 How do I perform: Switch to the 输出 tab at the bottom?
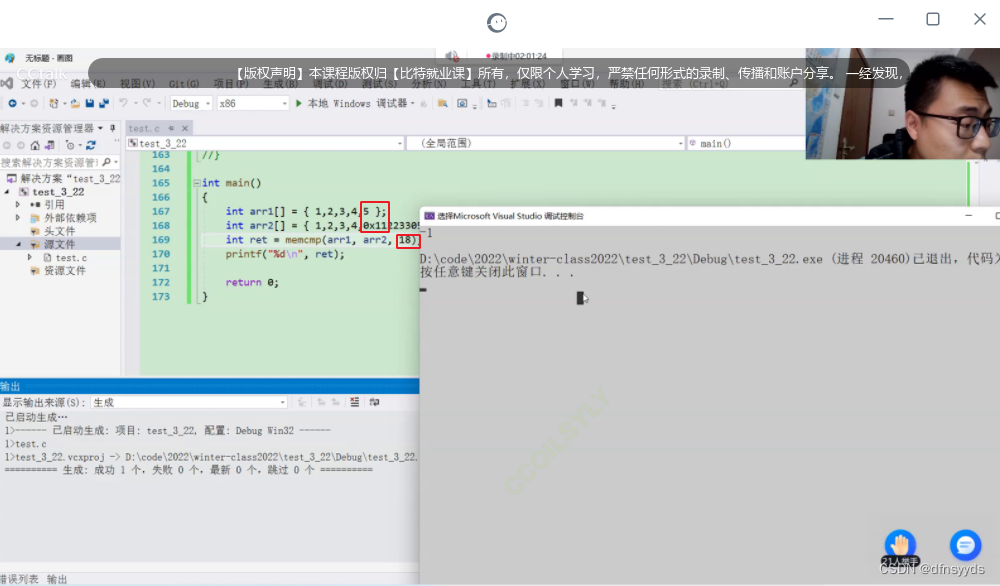pyautogui.click(x=57, y=579)
